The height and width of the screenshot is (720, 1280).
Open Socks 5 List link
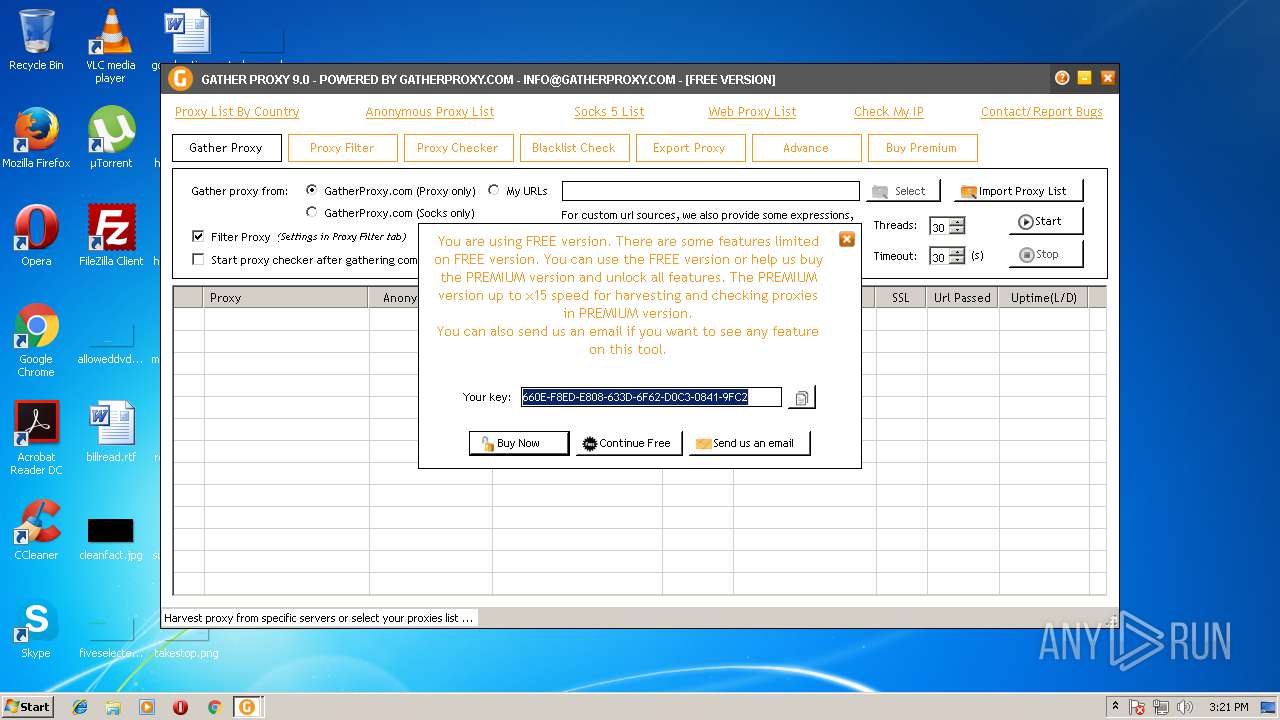coord(609,112)
